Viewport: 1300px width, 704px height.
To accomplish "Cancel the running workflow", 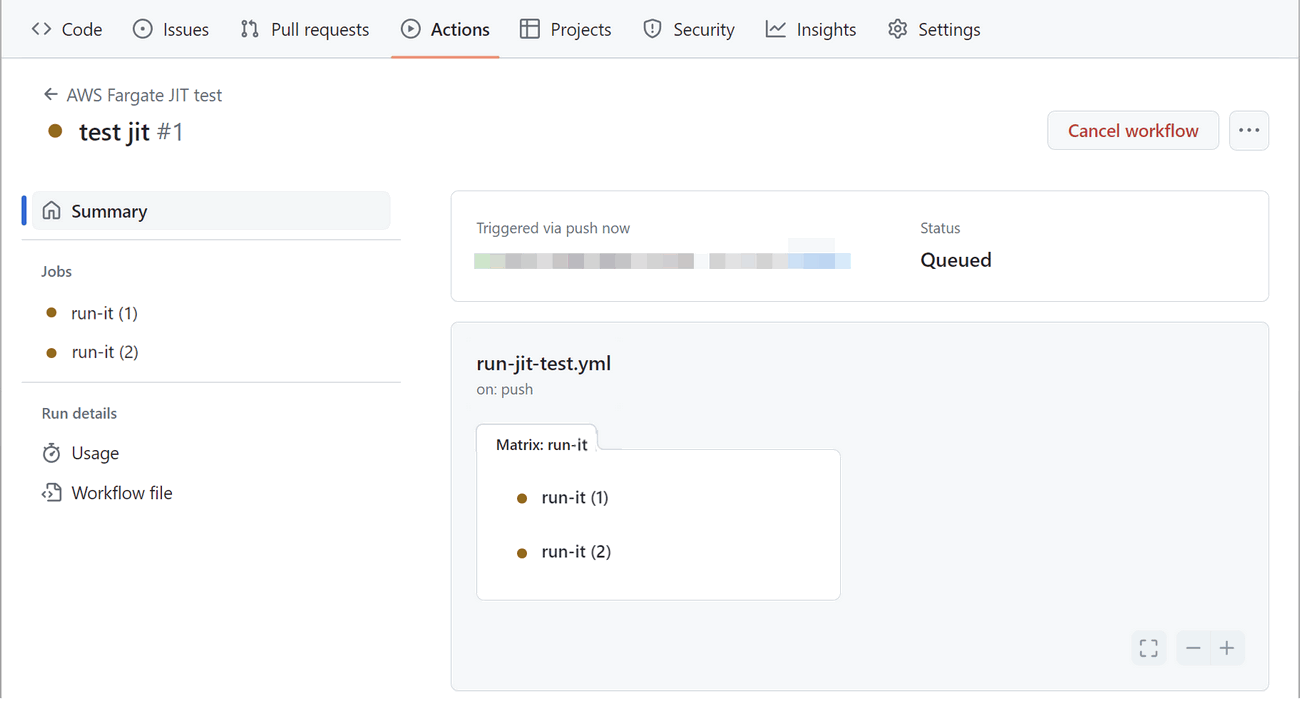I will coord(1133,131).
